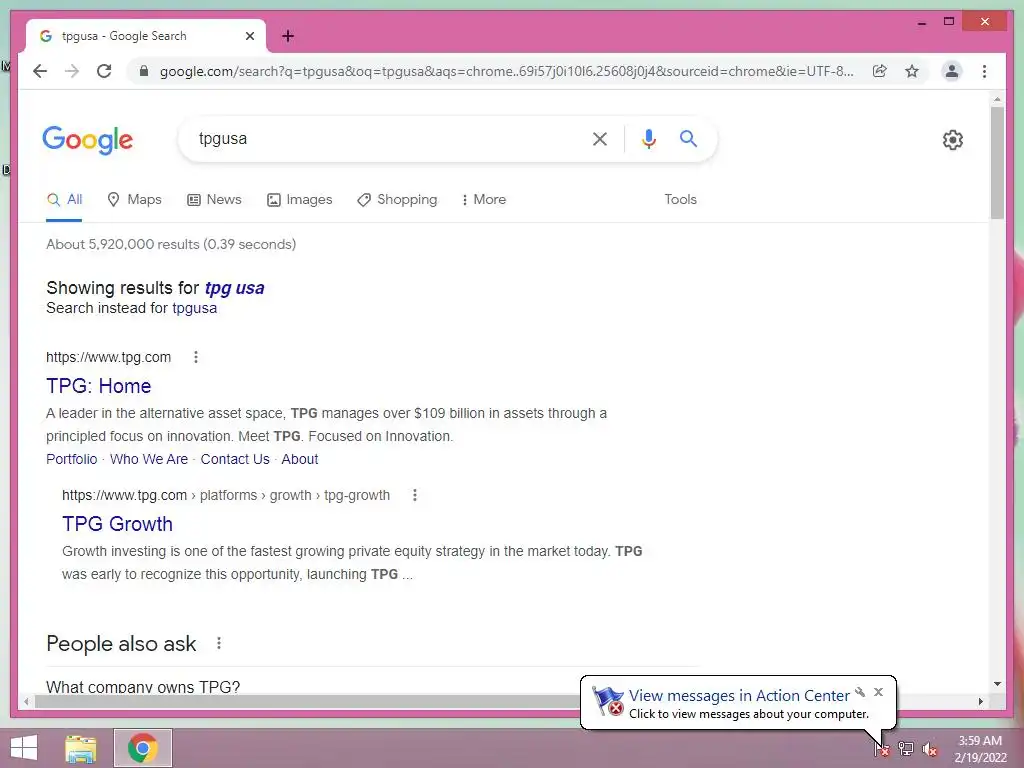Click the forward navigation arrow

pos(72,71)
